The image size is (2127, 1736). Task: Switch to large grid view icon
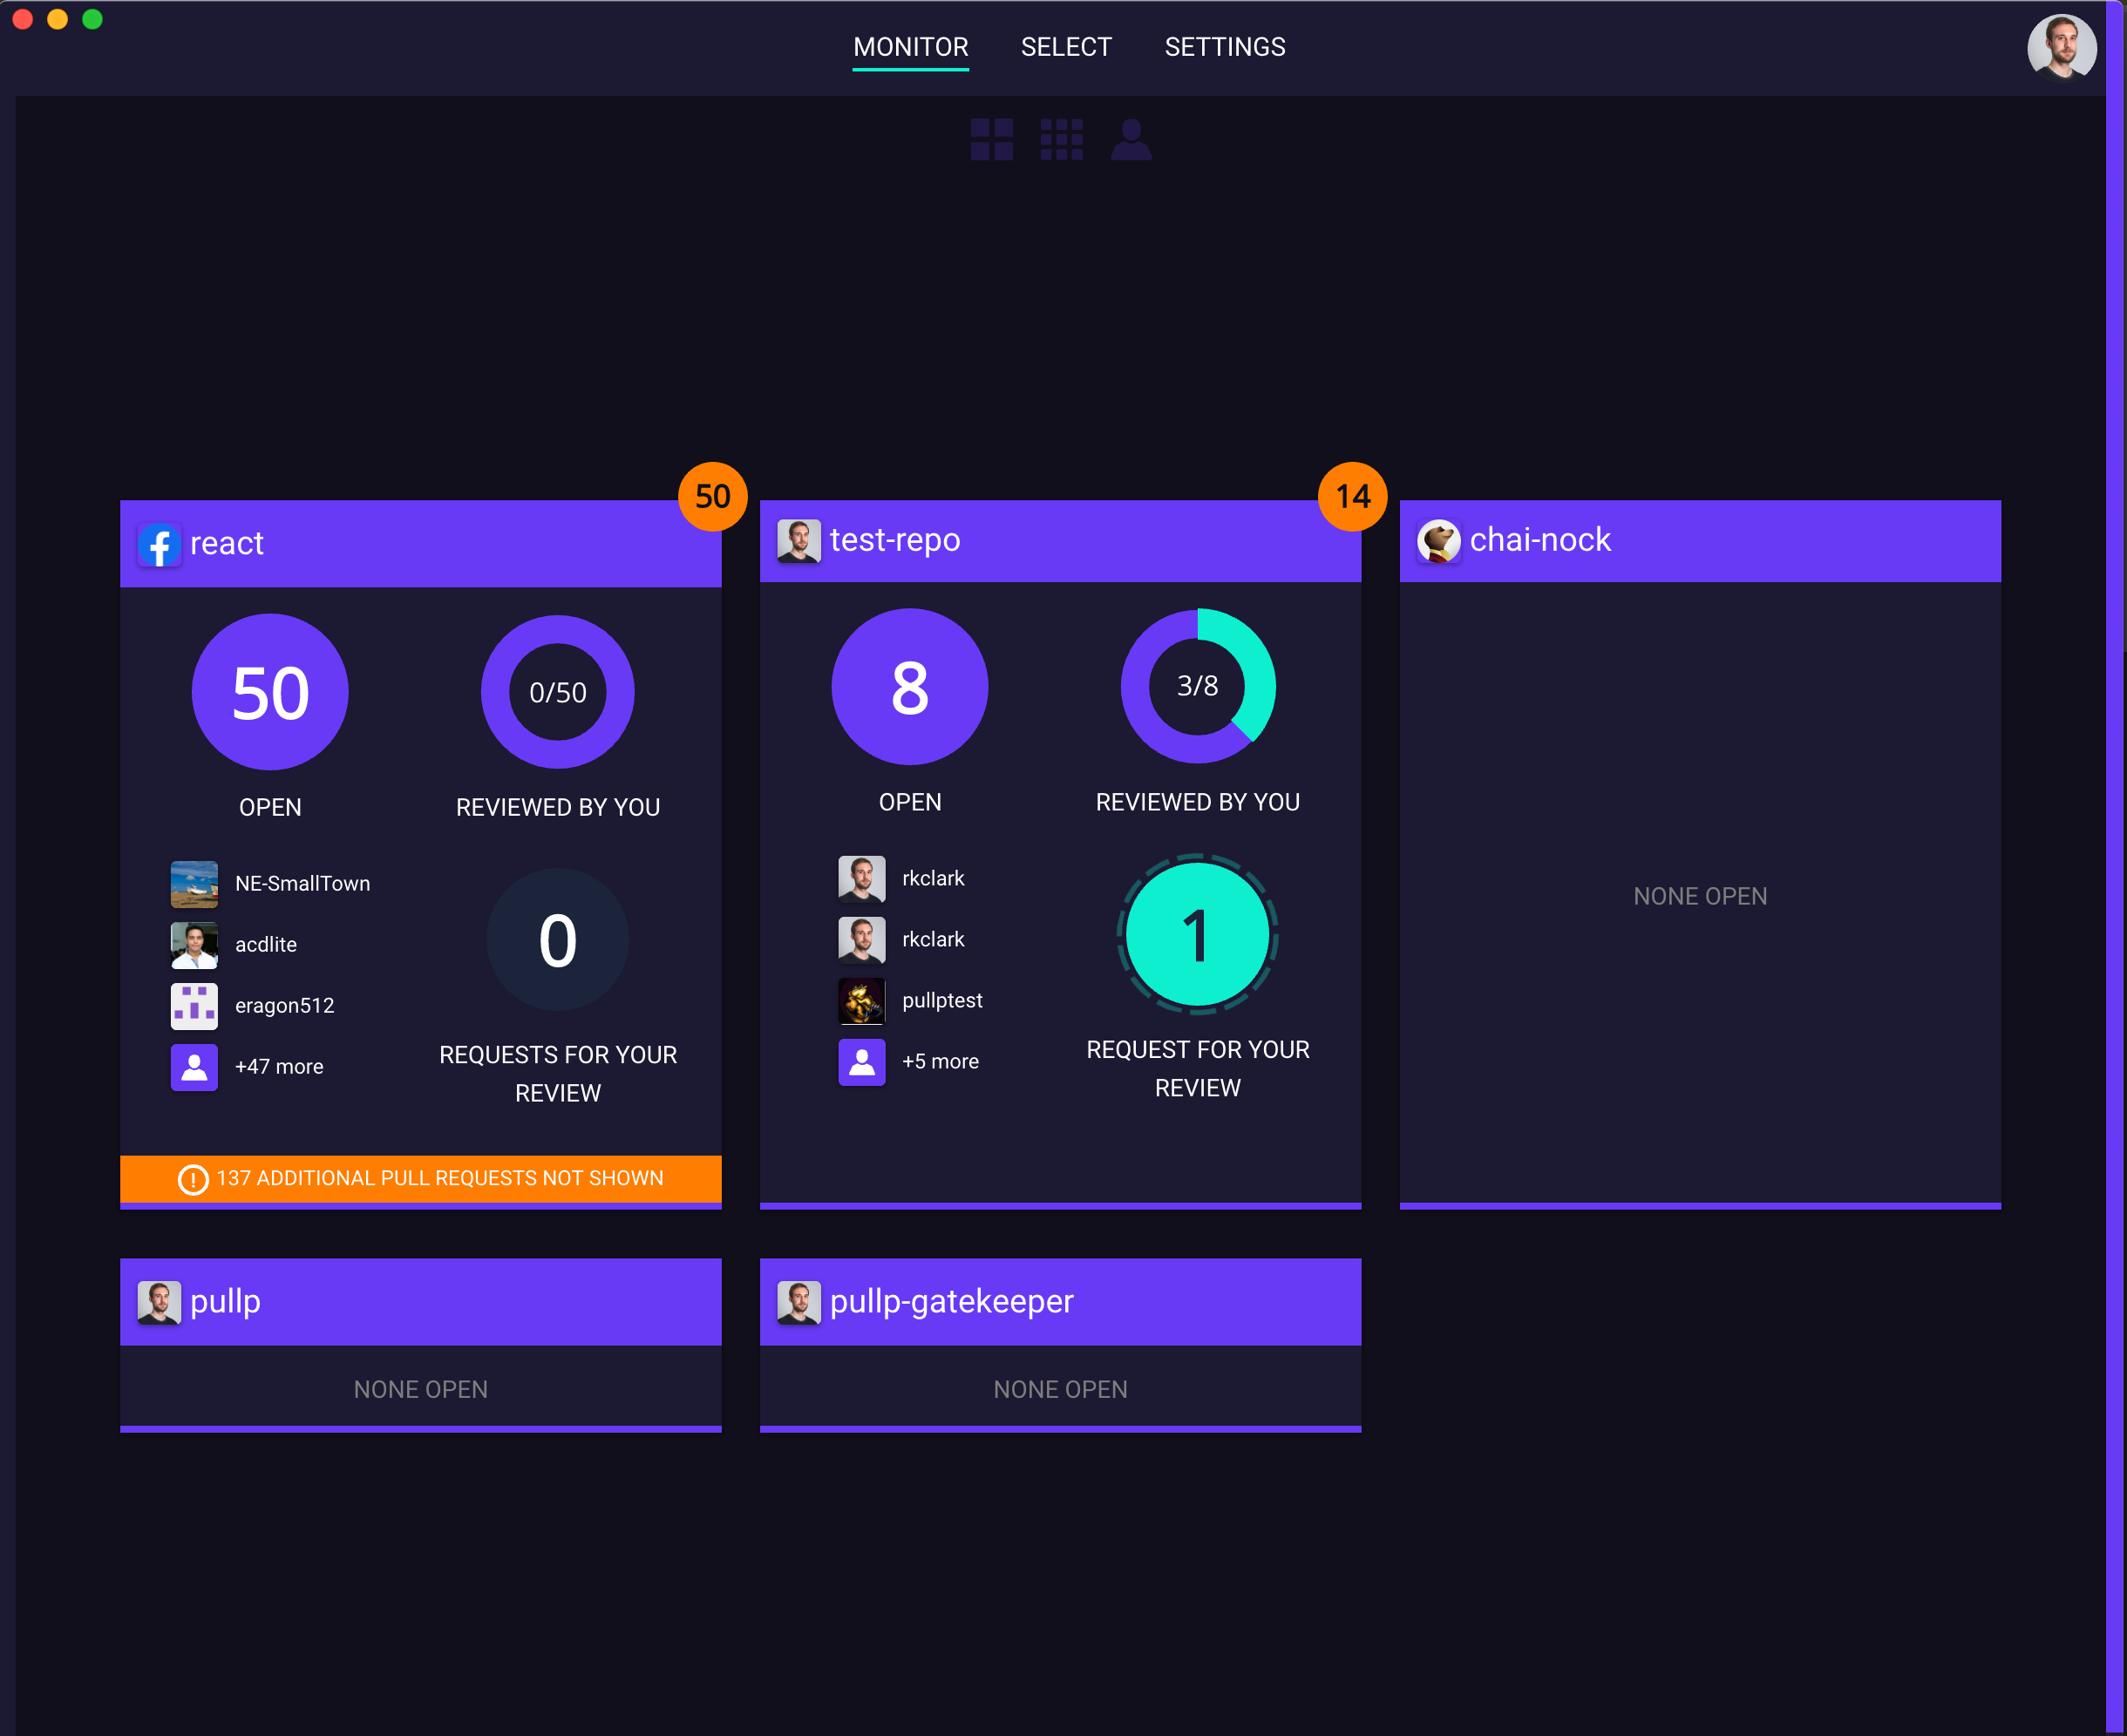(991, 140)
